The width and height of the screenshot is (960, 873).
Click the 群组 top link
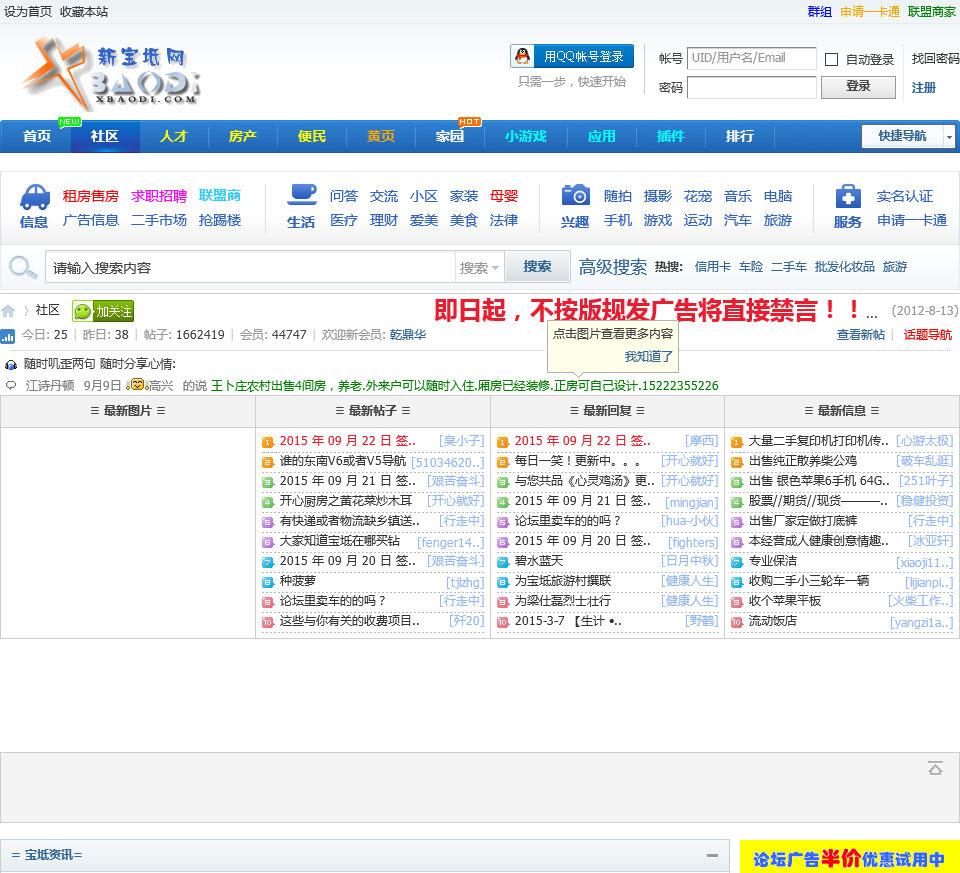pos(819,12)
